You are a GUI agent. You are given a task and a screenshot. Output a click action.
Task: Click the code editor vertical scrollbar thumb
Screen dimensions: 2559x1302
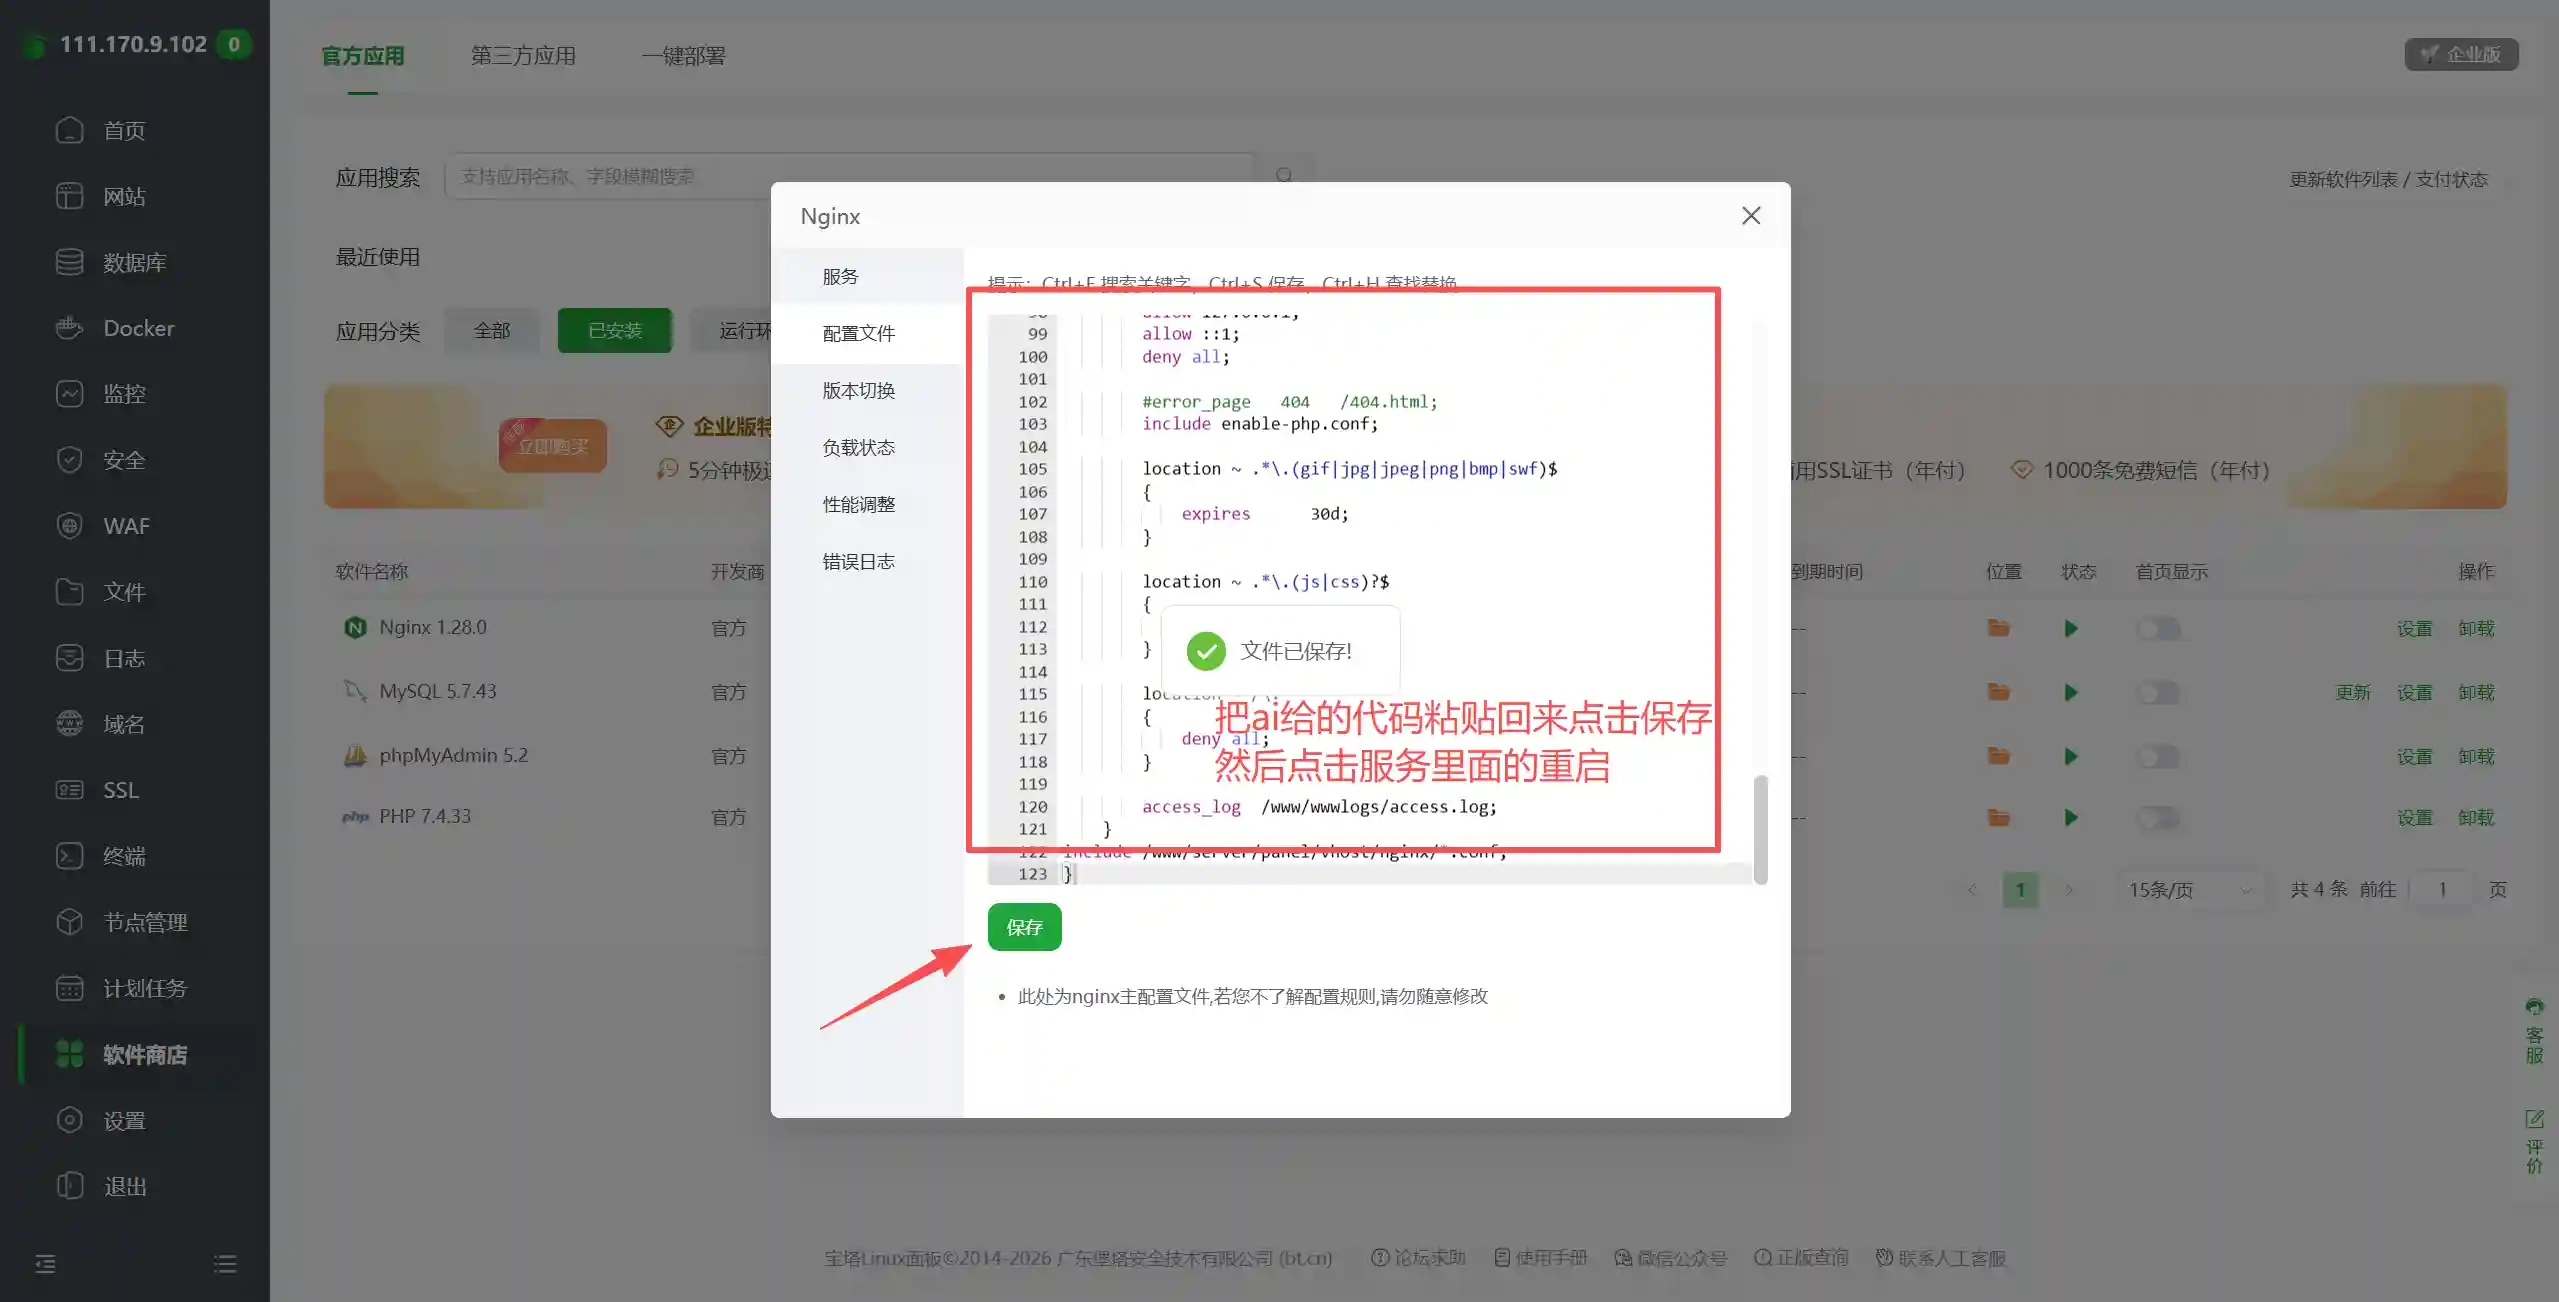tap(1760, 829)
